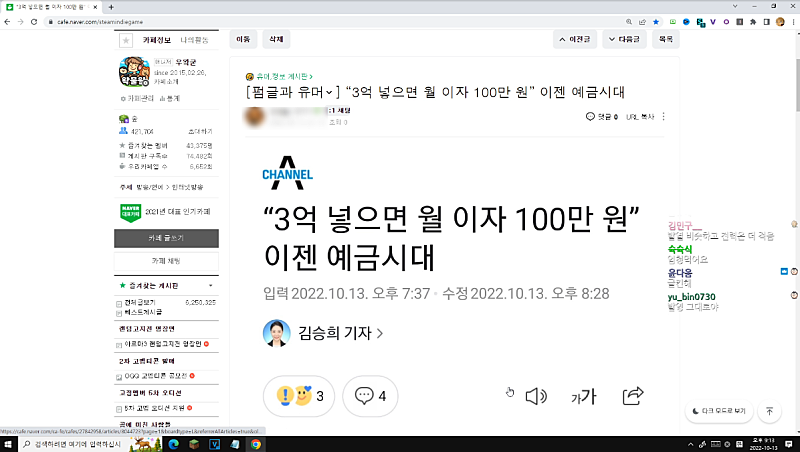Click URL 복사 to copy link

[x=640, y=117]
